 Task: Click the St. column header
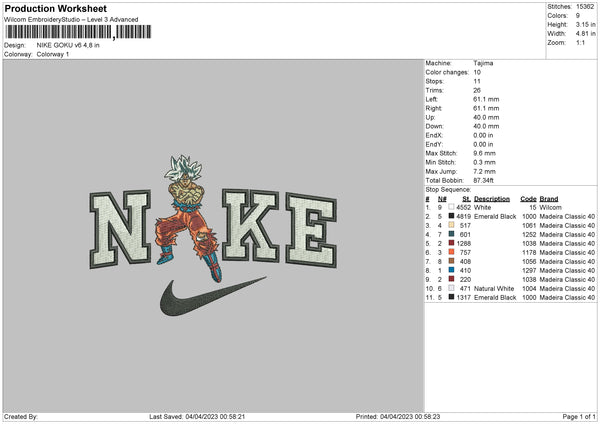pos(466,199)
